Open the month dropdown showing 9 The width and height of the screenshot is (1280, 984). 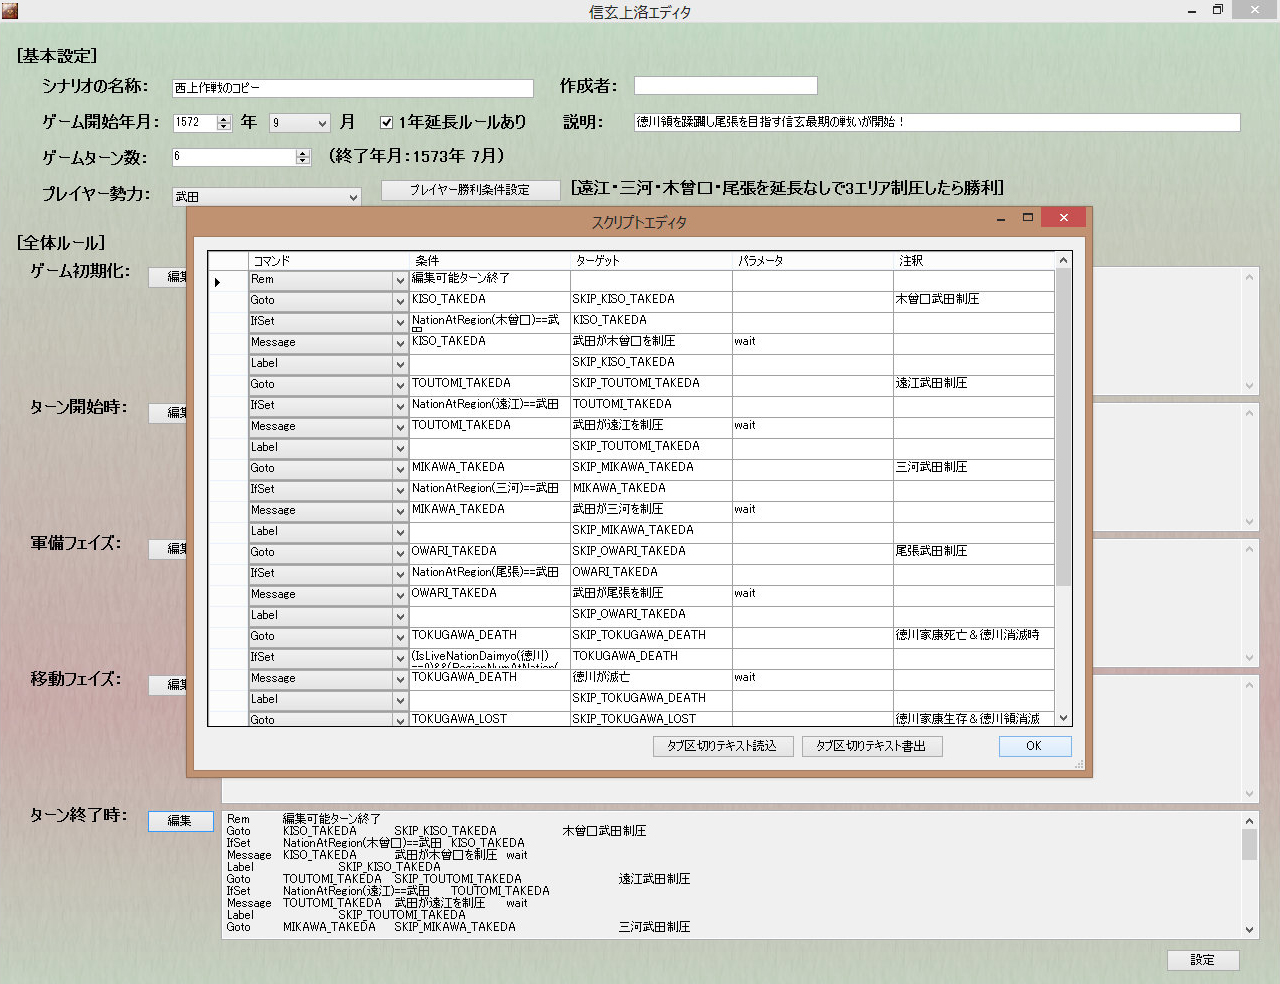[321, 123]
